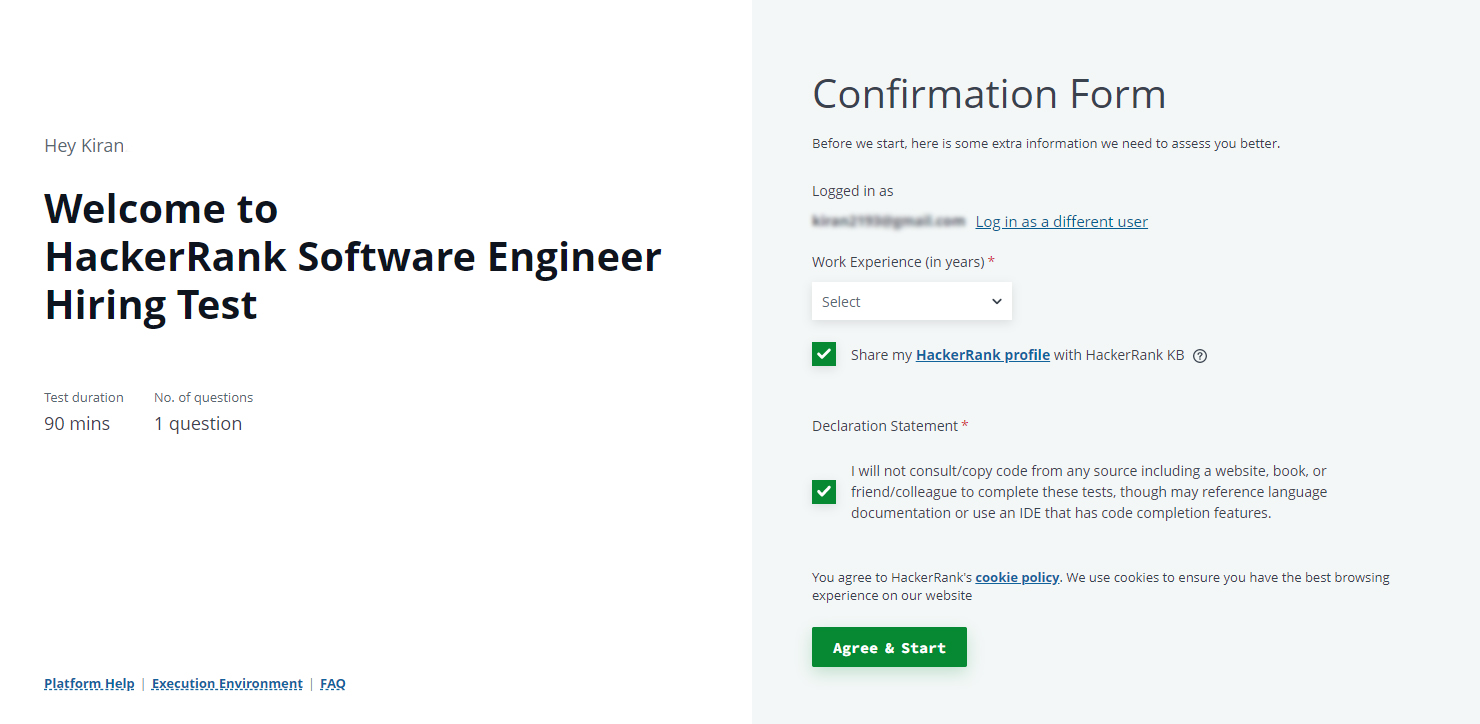This screenshot has height=724, width=1480.
Task: Open the cookie policy link
Action: click(1017, 578)
